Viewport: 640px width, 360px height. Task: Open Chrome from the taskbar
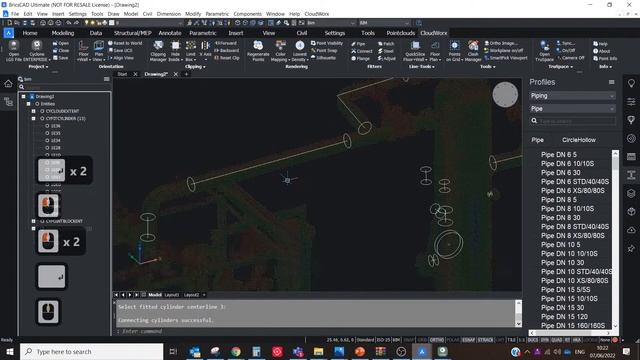[236, 351]
